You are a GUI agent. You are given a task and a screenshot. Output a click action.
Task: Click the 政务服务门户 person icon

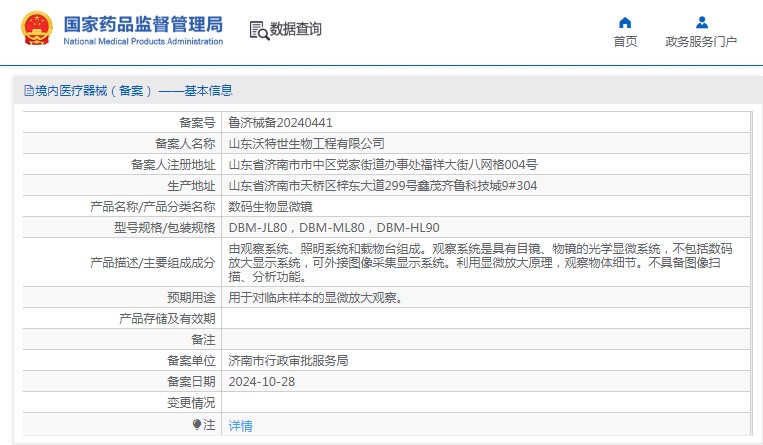tap(701, 22)
